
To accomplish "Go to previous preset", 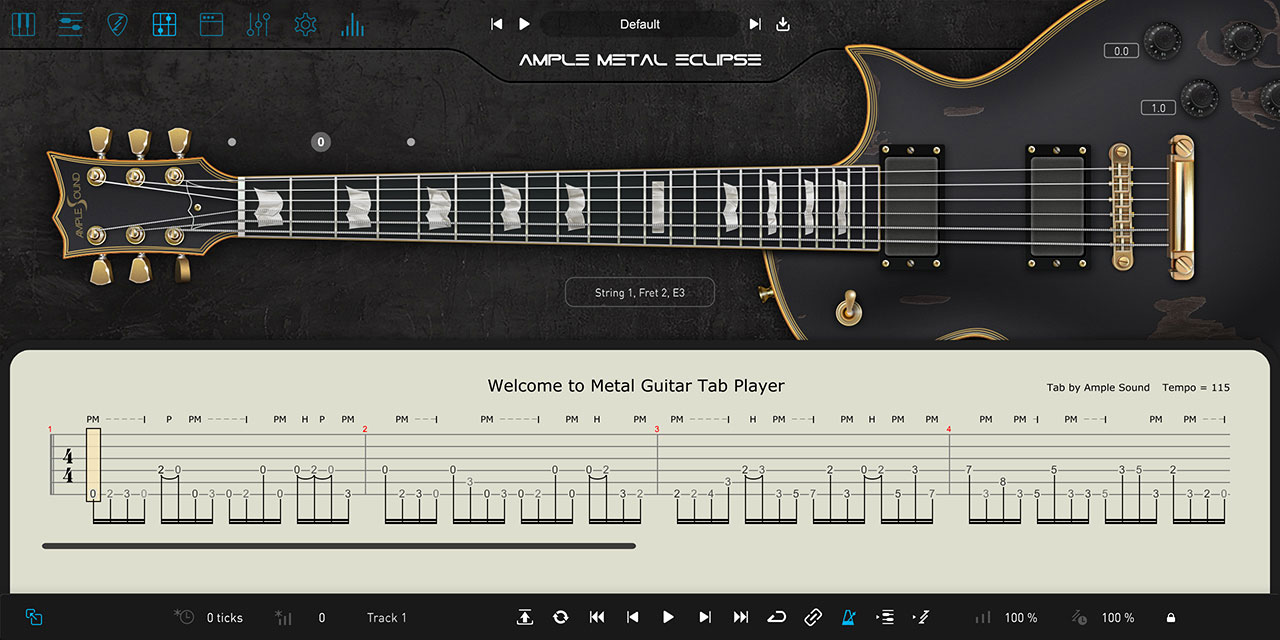I will [497, 24].
